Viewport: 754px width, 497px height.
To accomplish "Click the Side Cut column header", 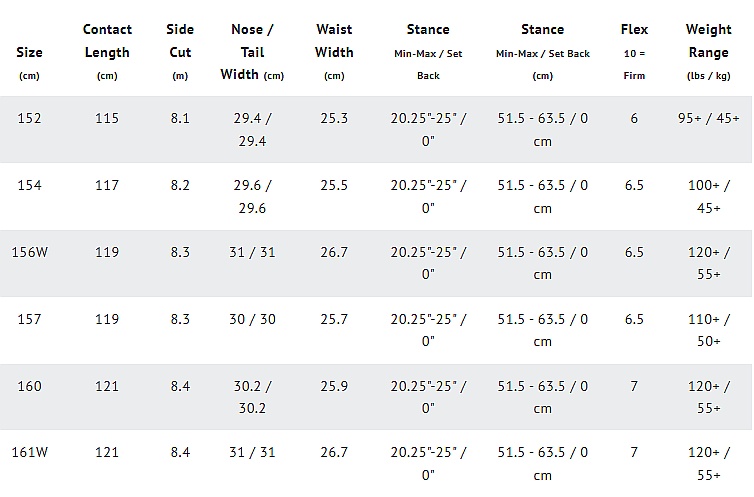I will 180,41.
